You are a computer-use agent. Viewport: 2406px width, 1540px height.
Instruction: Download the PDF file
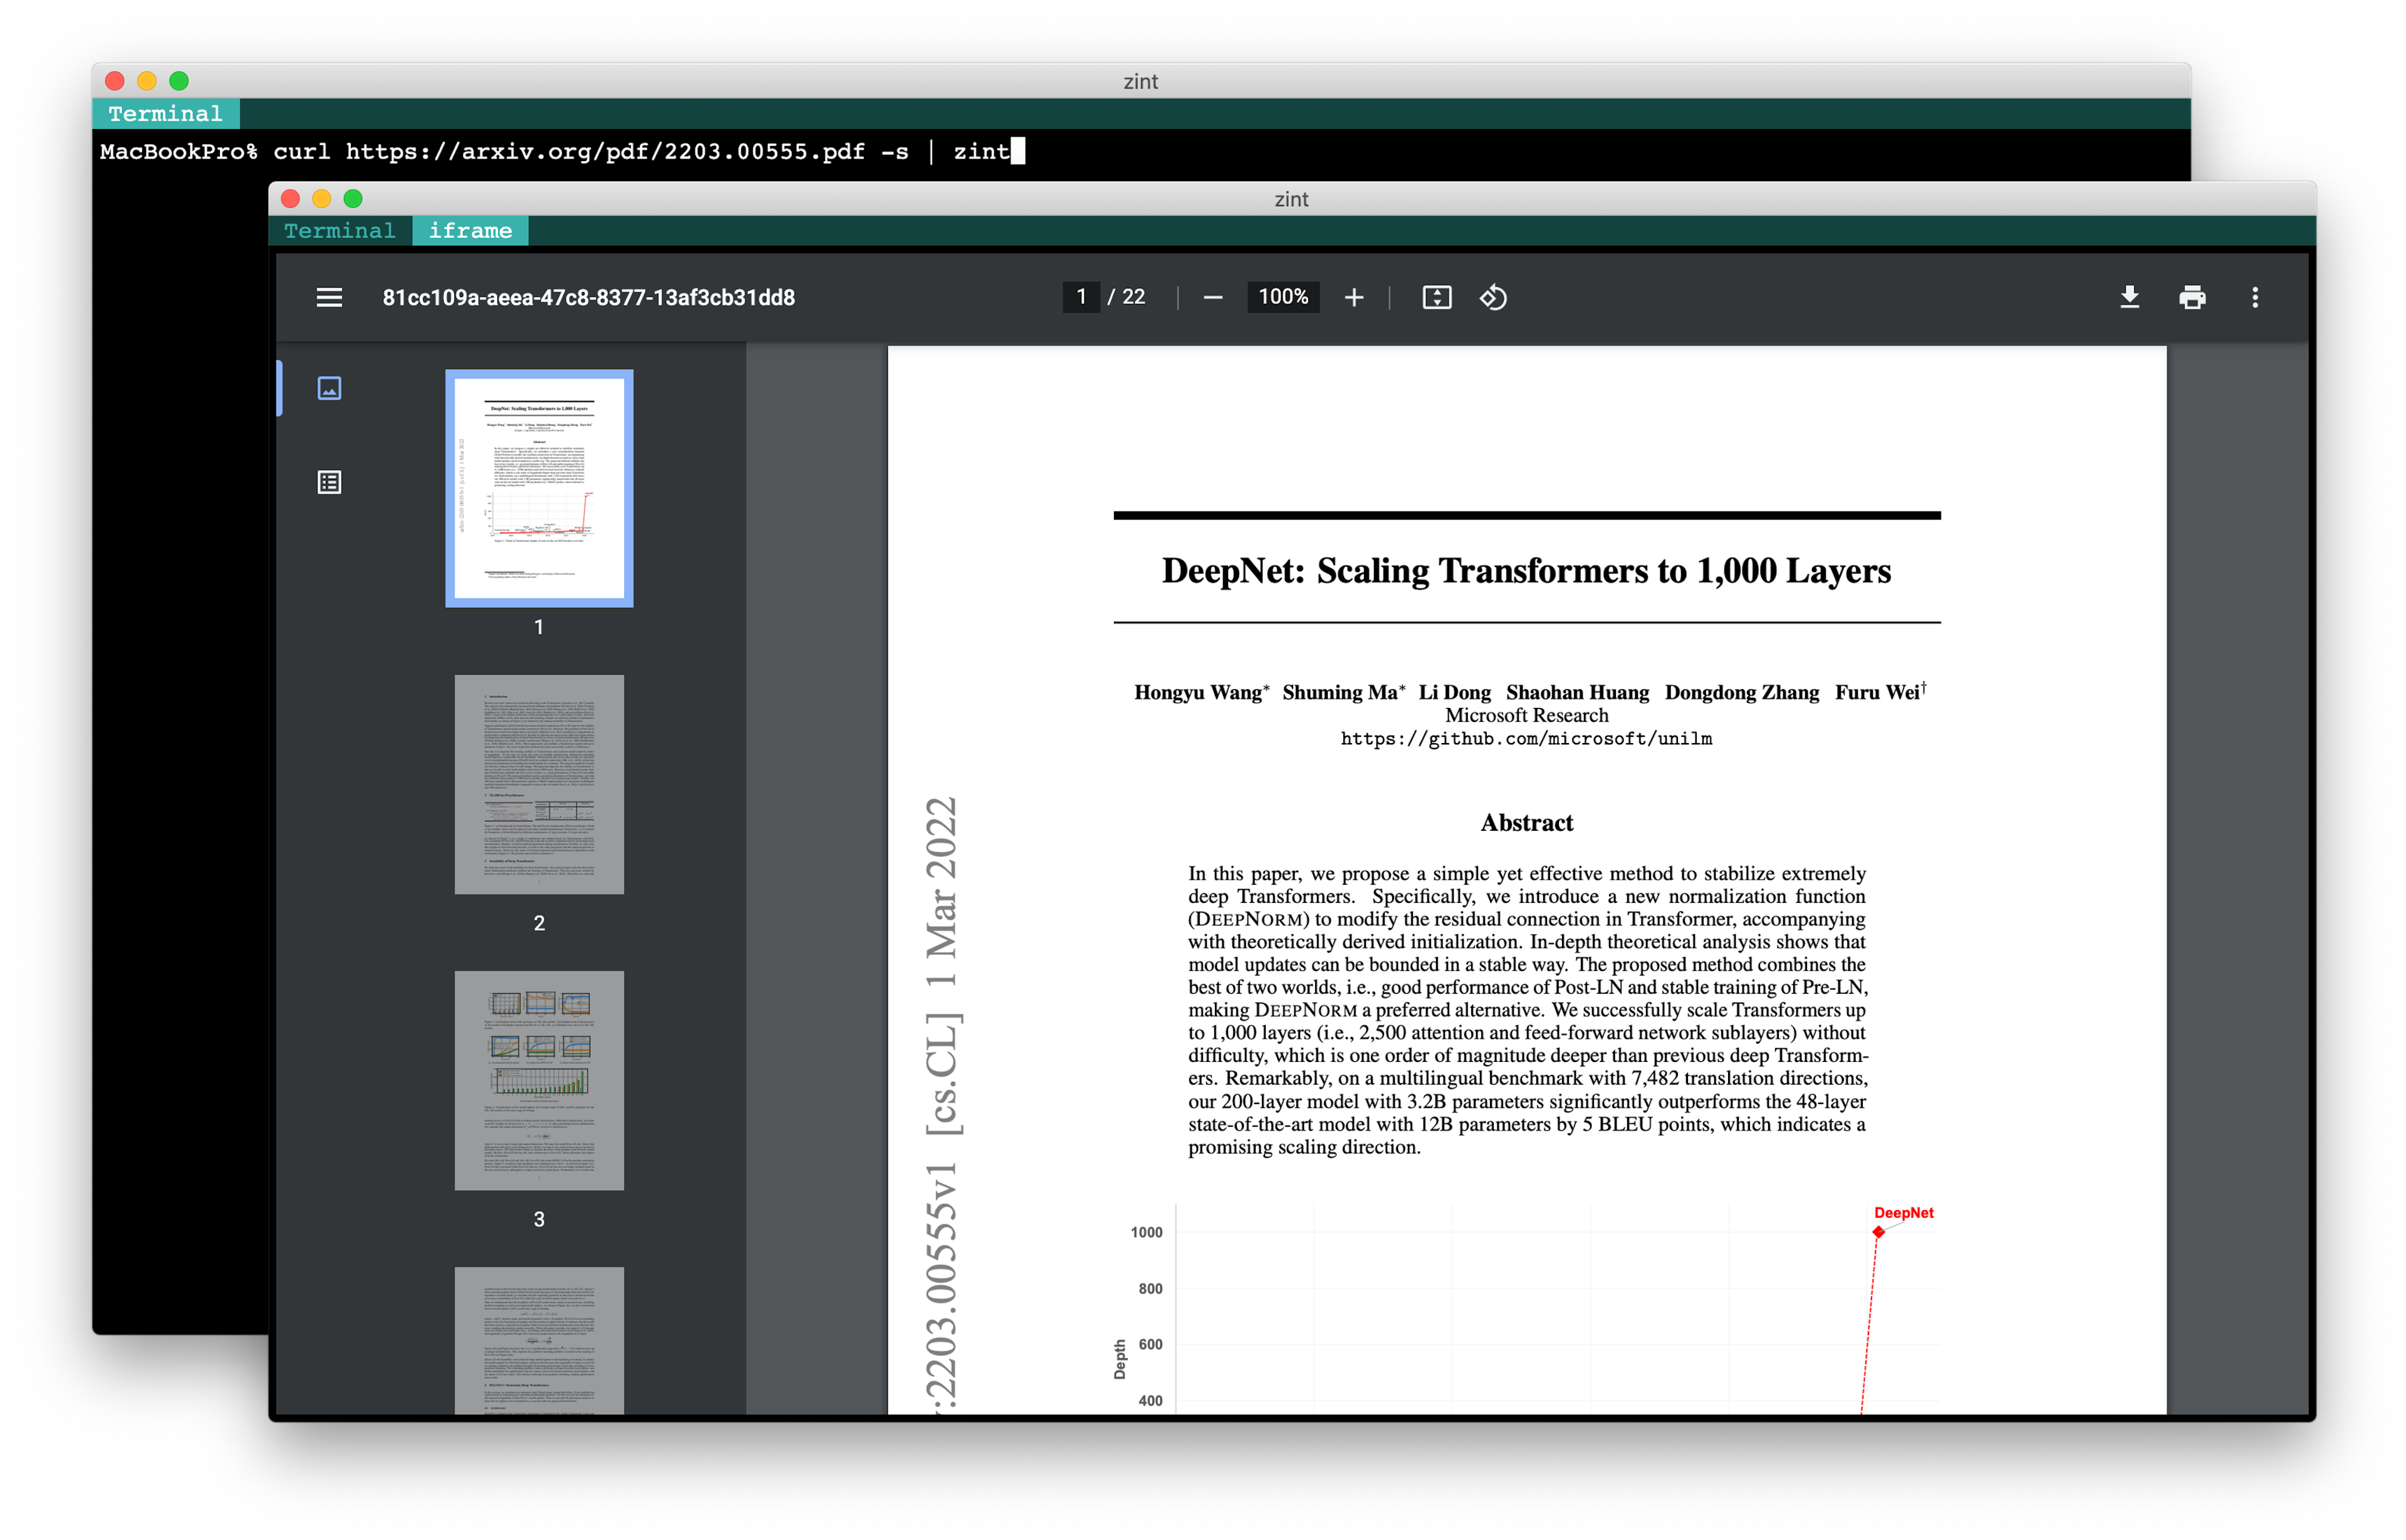coord(2129,297)
